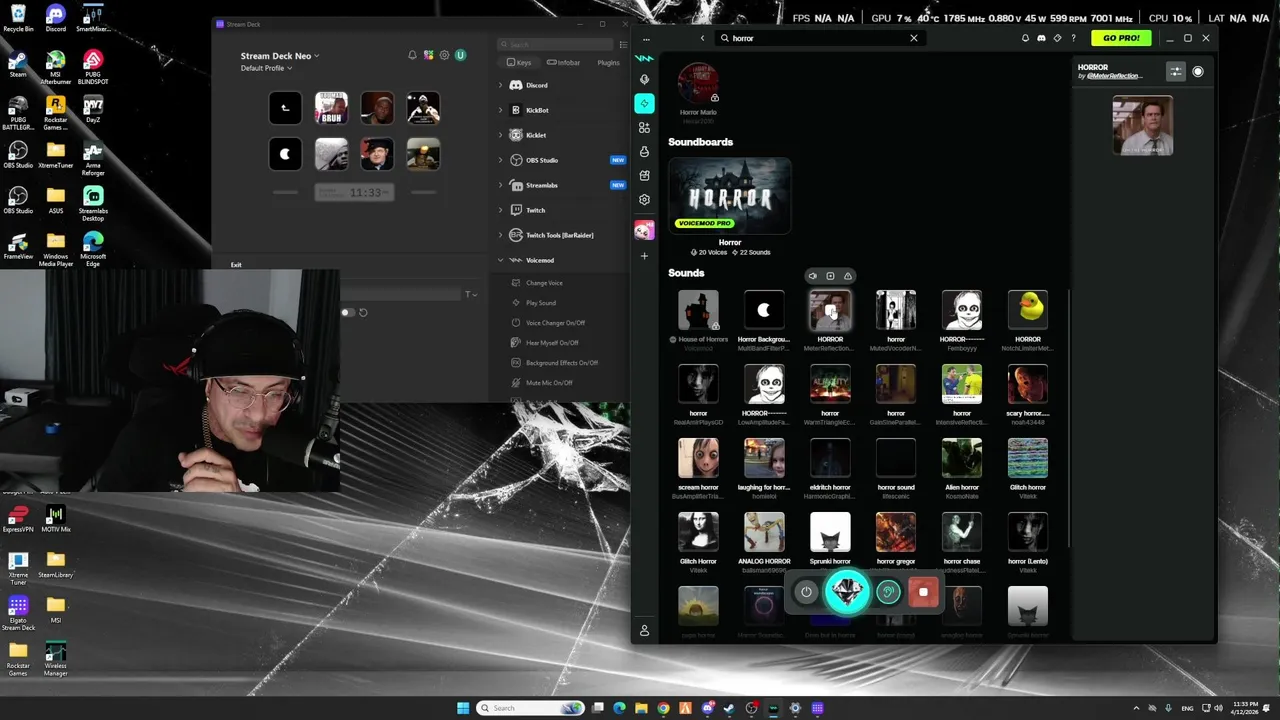Open the Voicemod three-dot menu
Viewport: 1280px width, 720px height.
(646, 38)
